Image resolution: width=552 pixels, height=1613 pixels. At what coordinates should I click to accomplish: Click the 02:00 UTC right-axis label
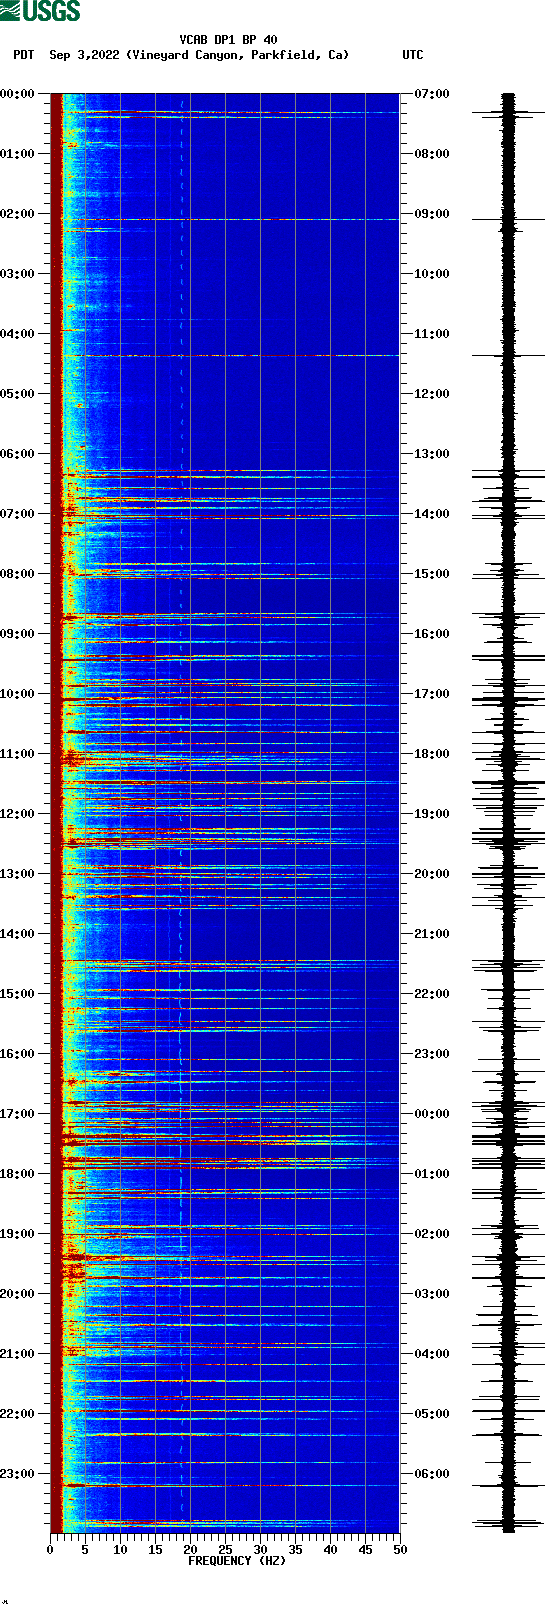(432, 1234)
